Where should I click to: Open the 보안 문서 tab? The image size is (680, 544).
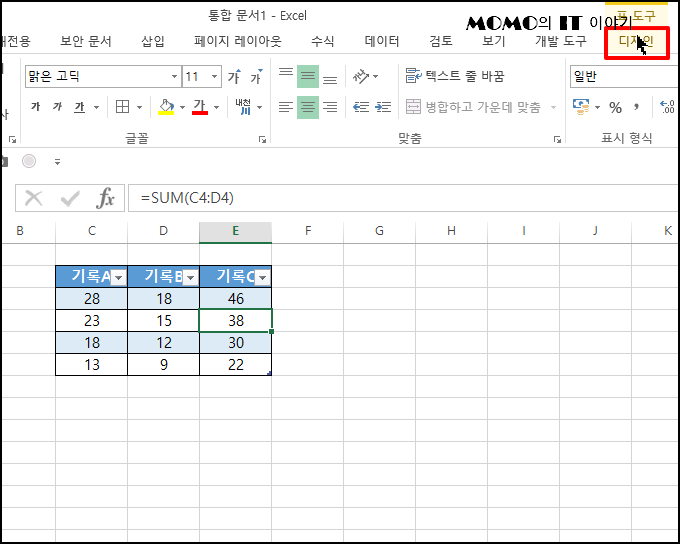coord(86,41)
